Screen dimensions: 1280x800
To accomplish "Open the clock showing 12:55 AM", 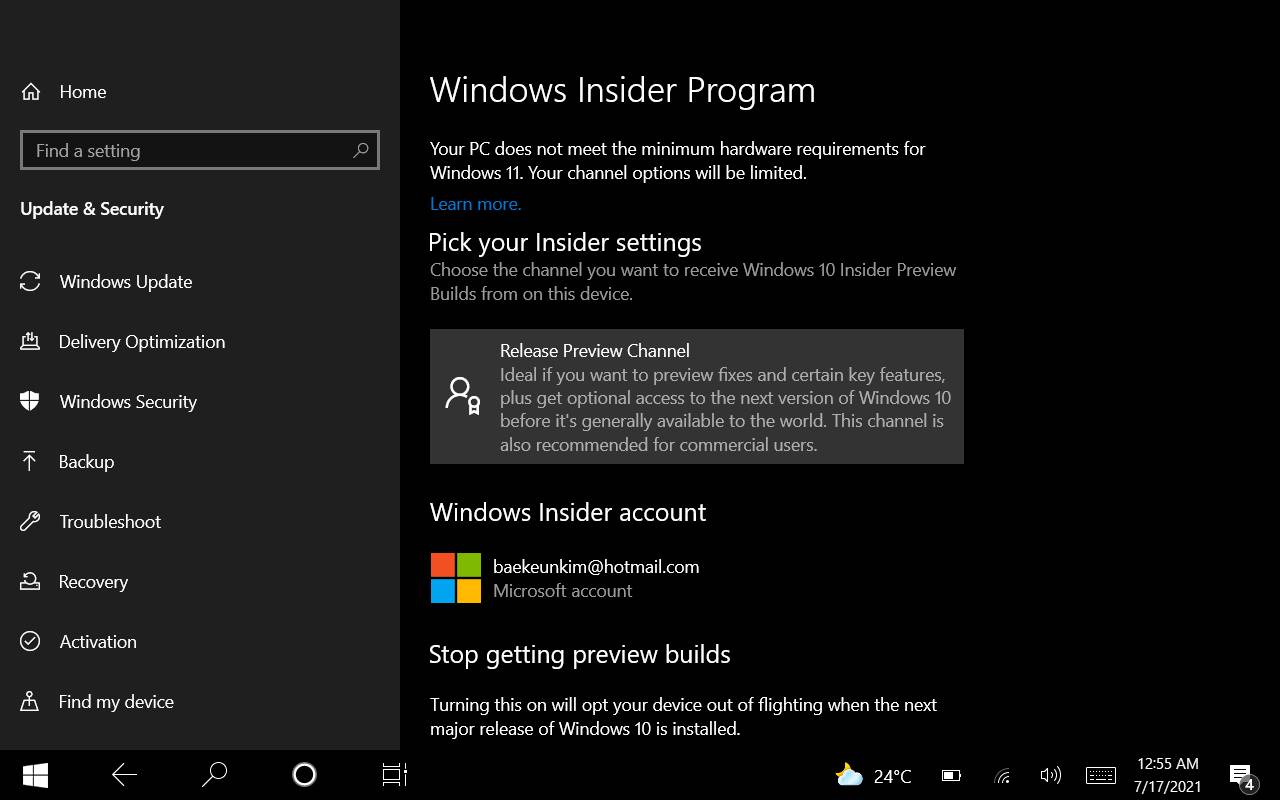I will click(x=1167, y=764).
